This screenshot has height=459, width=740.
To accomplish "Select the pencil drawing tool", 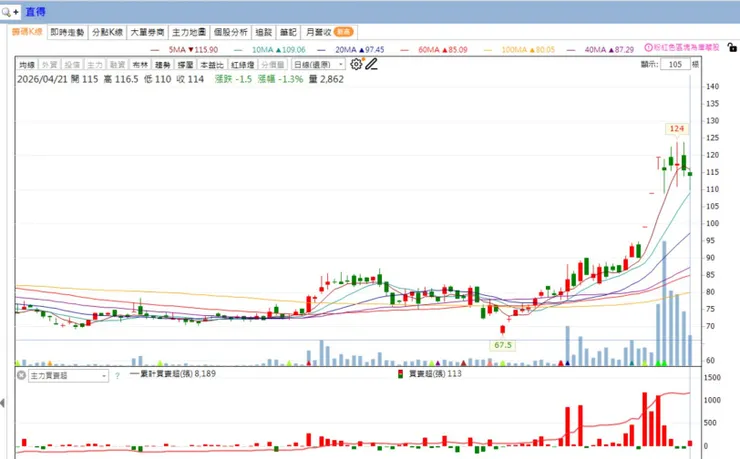I will point(372,64).
